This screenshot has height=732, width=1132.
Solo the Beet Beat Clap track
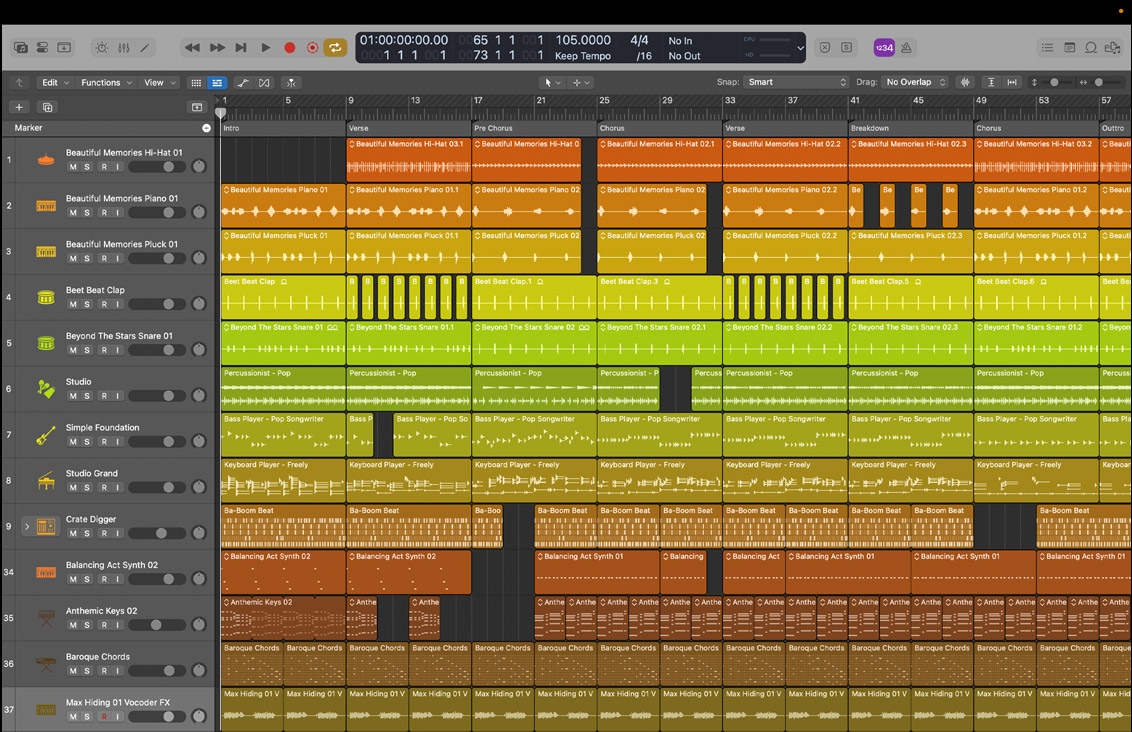click(x=87, y=304)
